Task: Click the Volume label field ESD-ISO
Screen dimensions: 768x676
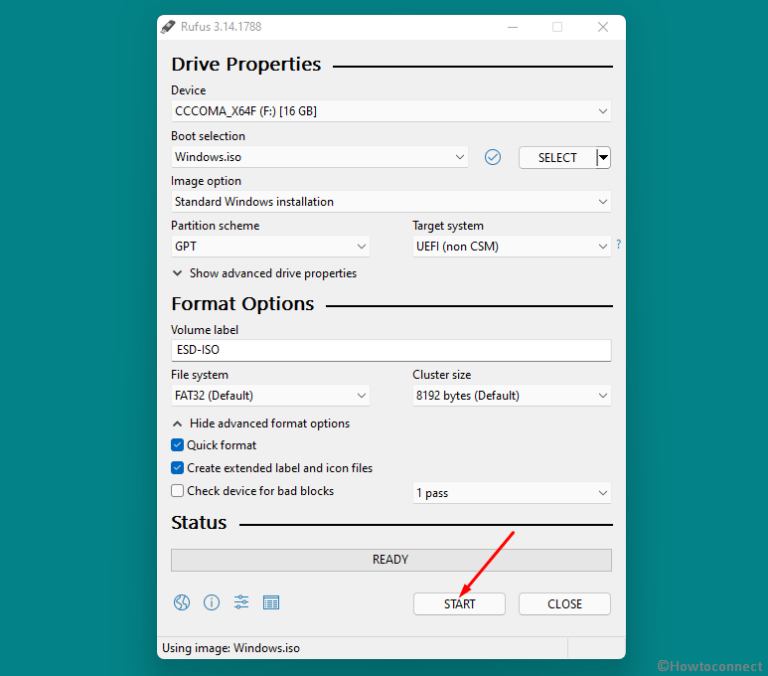Action: 391,350
